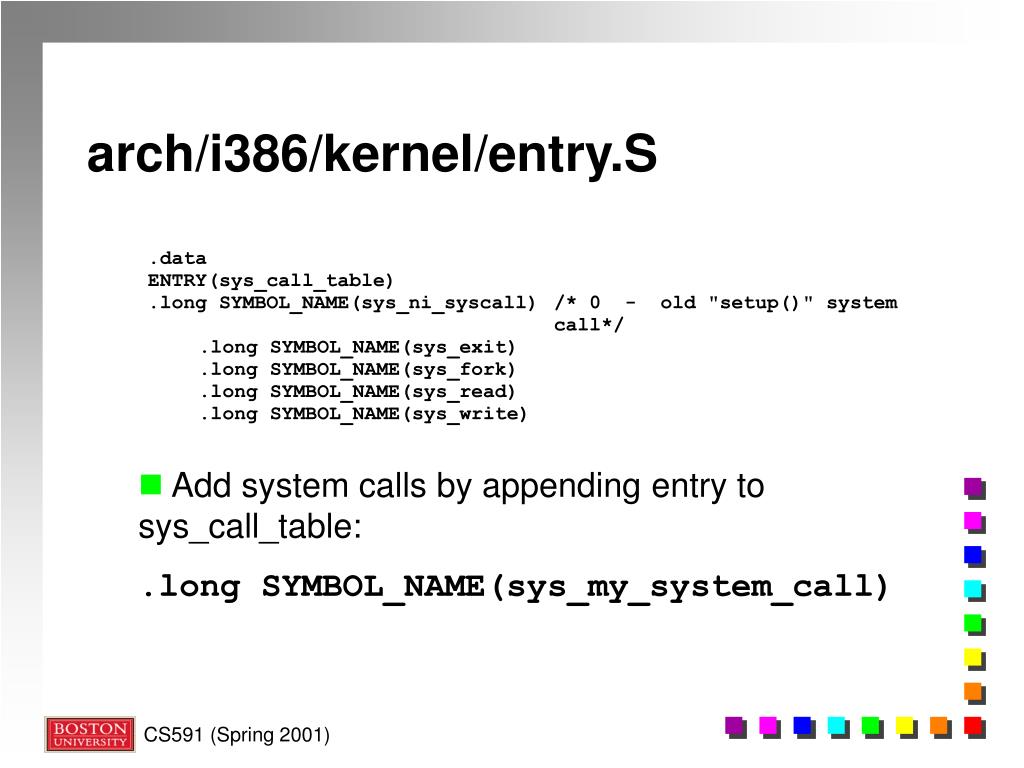Click the SYMBOL_NAME(sys_ni_syscall) code line
The width and height of the screenshot is (1024, 768).
pos(342,303)
